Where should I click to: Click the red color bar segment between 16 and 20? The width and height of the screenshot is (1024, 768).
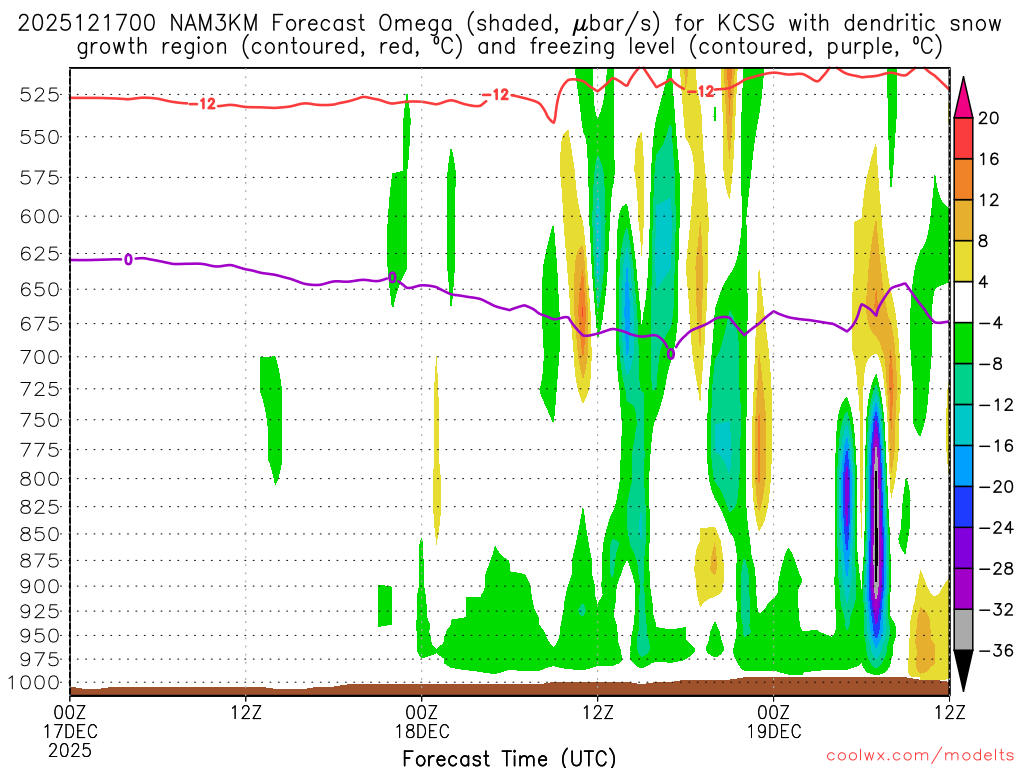click(963, 138)
